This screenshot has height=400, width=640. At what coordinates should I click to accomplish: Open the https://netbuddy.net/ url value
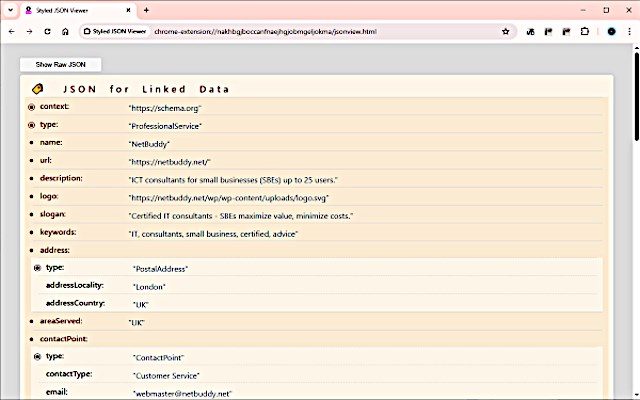[x=169, y=162]
